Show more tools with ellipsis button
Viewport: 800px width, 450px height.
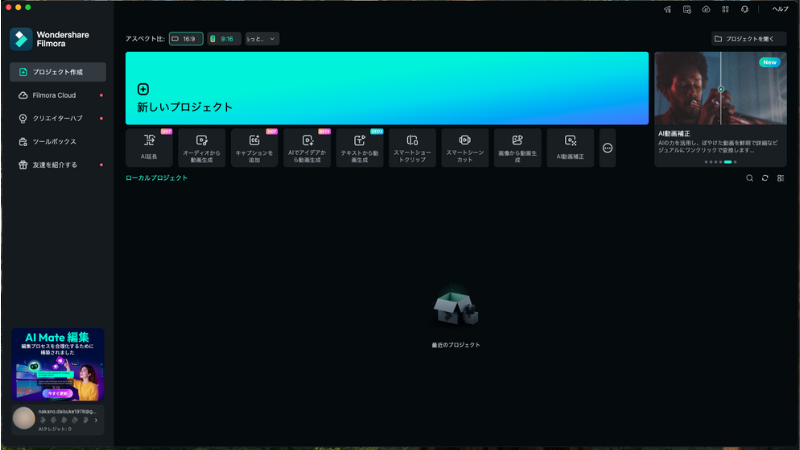click(607, 147)
